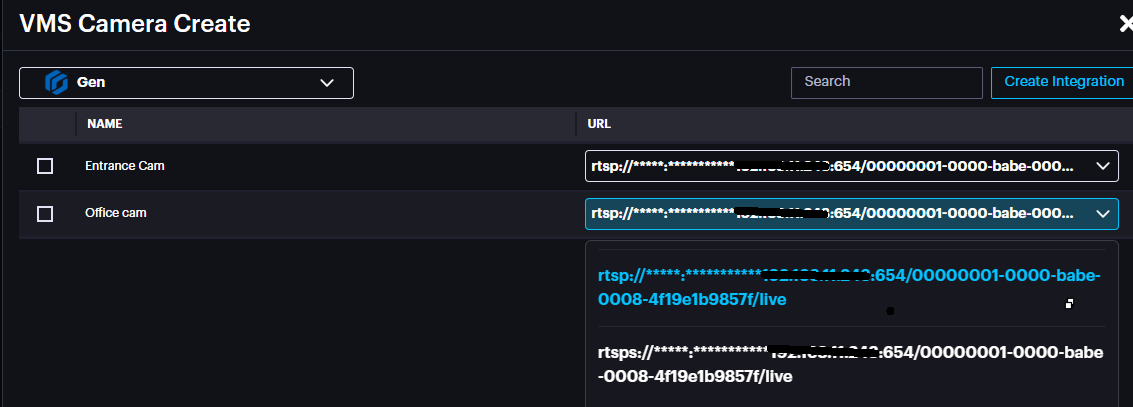The image size is (1133, 407).
Task: Click the Entrance Cam URL chevron arrow
Action: coord(1103,166)
